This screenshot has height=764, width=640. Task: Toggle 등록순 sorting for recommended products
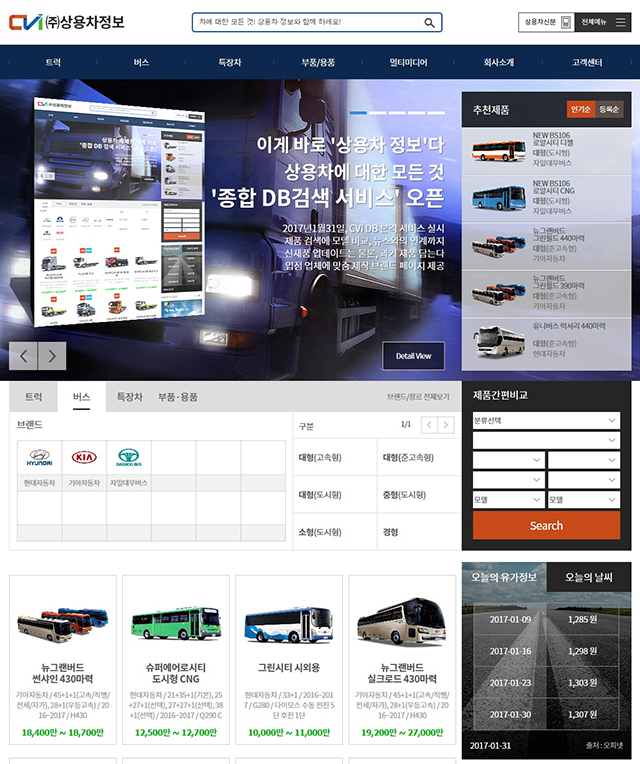click(609, 109)
